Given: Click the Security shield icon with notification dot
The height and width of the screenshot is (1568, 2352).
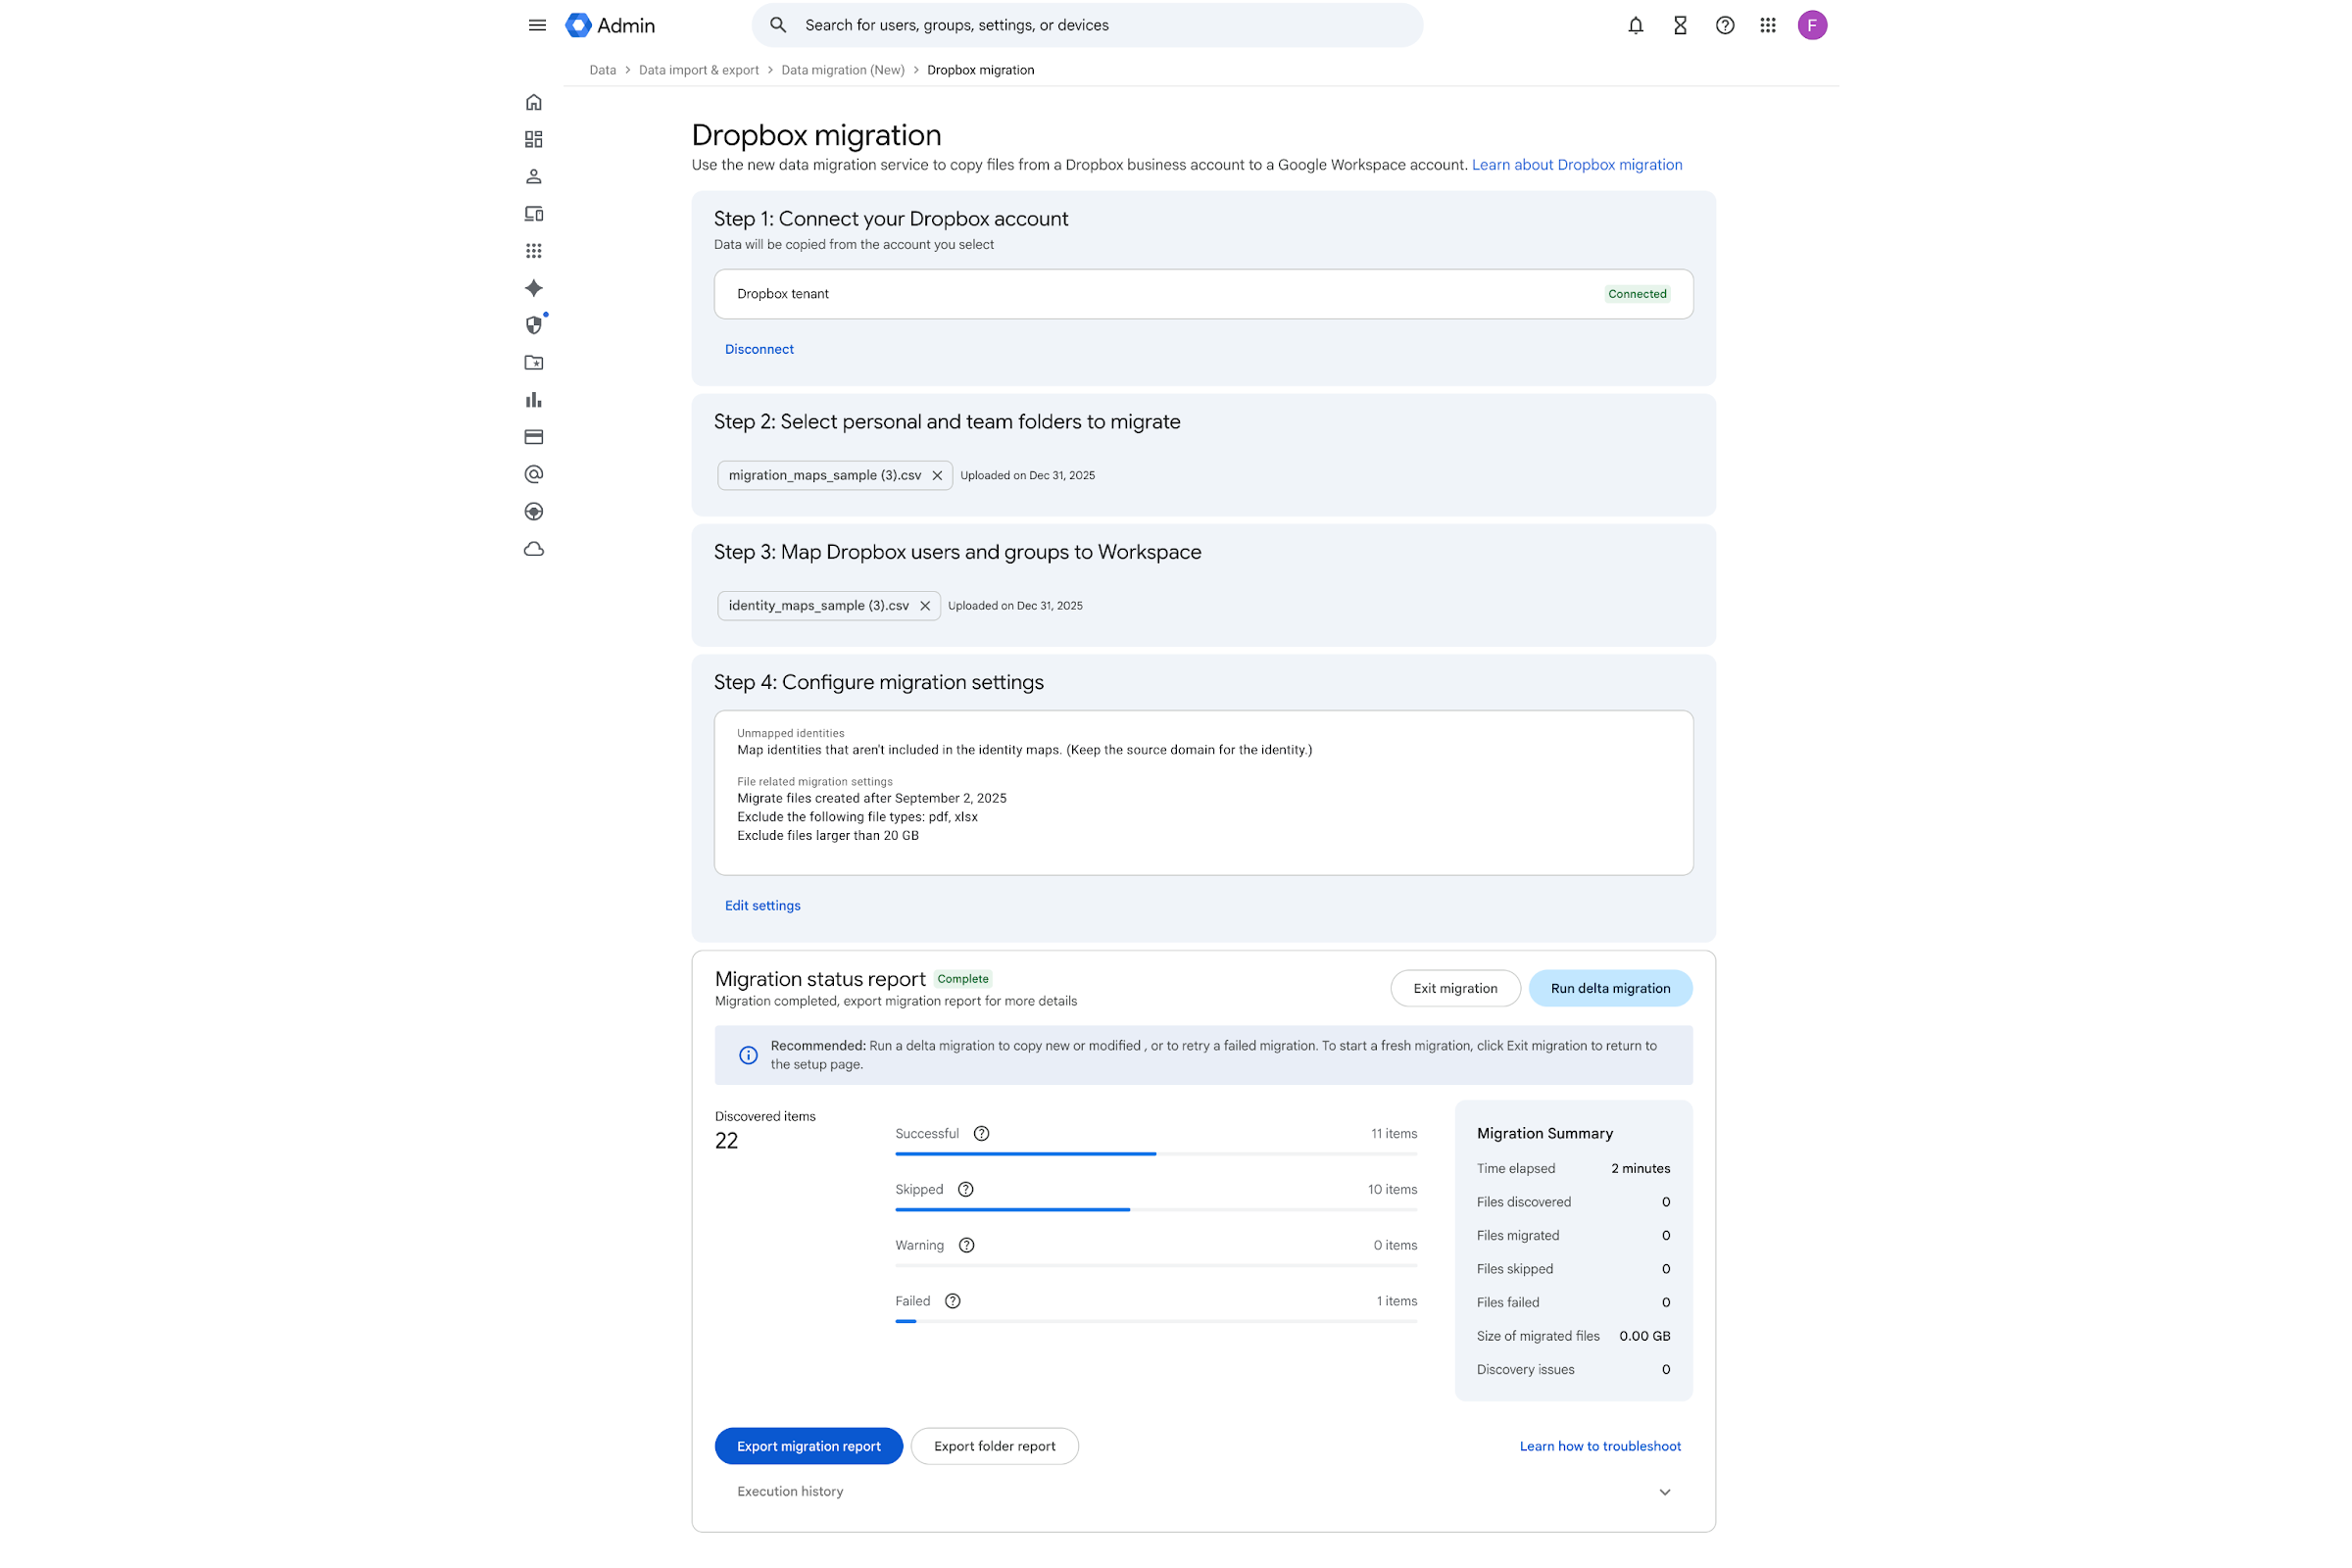Looking at the screenshot, I should tap(534, 324).
